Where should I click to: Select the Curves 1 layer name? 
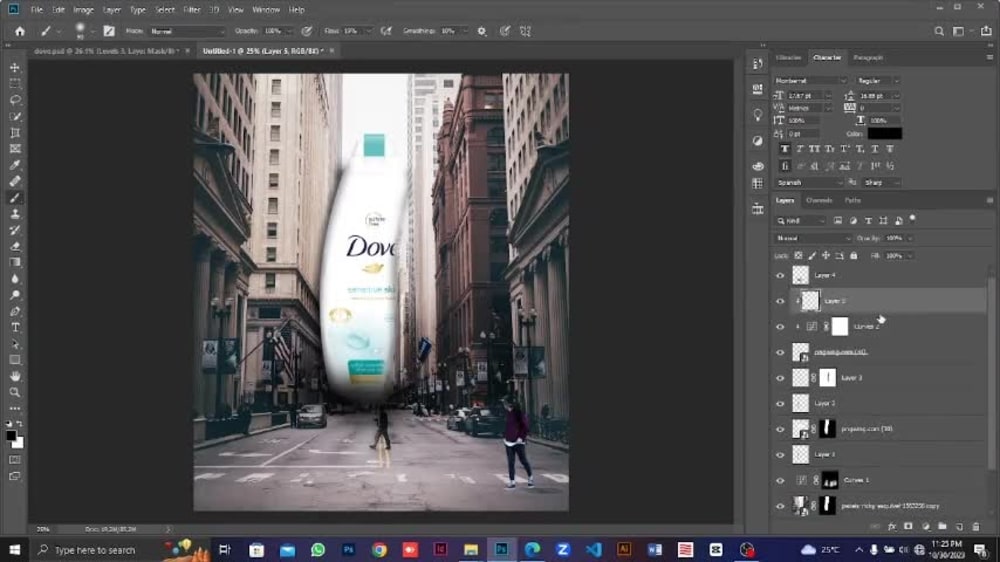857,480
